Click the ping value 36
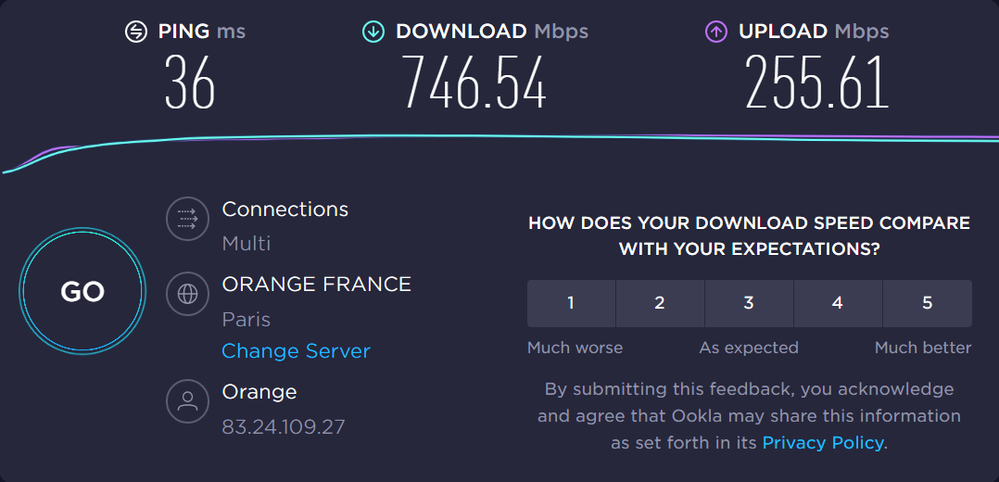This screenshot has width=999, height=482. (x=190, y=82)
